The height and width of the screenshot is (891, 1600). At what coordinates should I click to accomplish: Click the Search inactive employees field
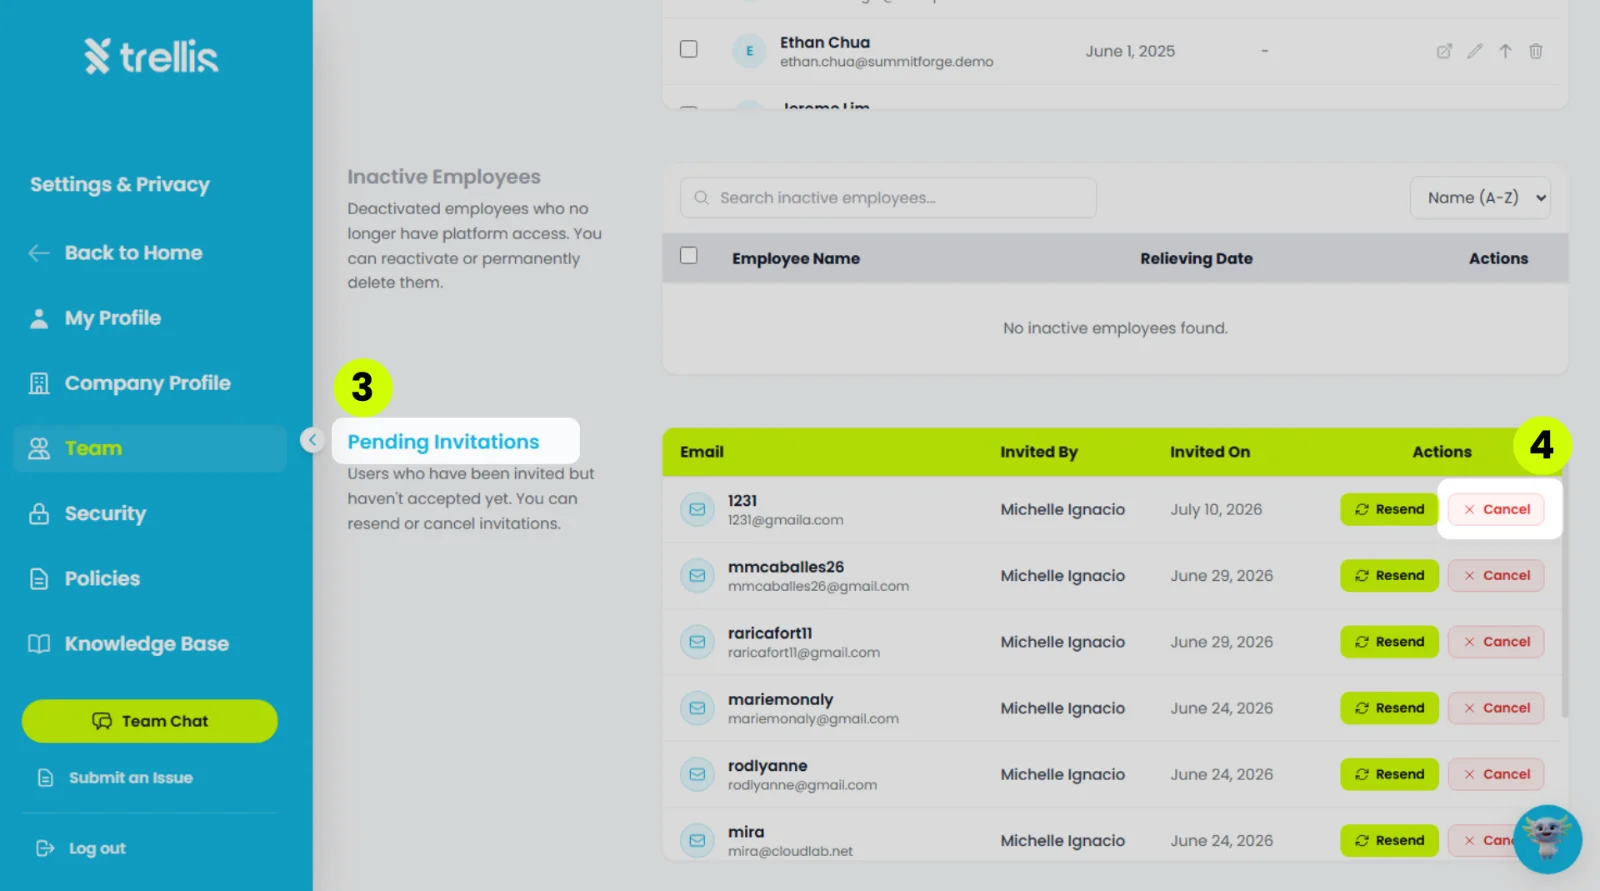point(888,198)
